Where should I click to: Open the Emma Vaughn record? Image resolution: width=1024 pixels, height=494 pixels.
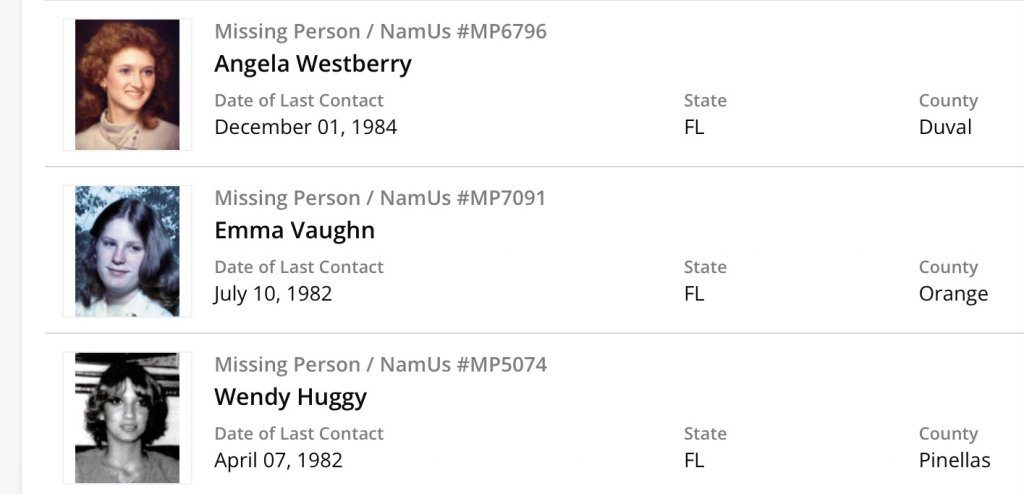coord(294,230)
